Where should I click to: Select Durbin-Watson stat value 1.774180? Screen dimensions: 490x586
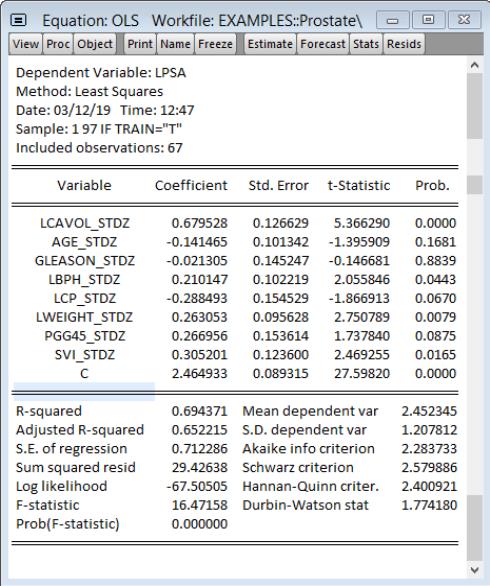pyautogui.click(x=429, y=505)
